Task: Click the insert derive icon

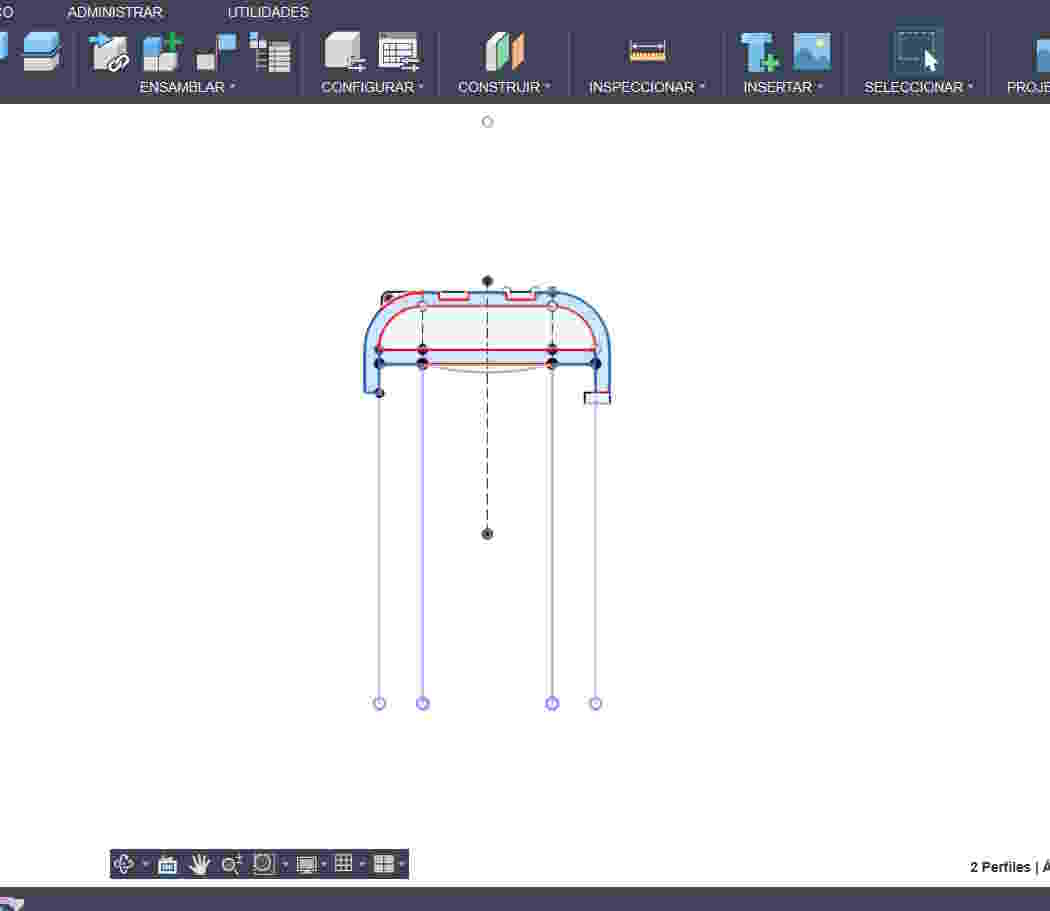Action: 759,52
